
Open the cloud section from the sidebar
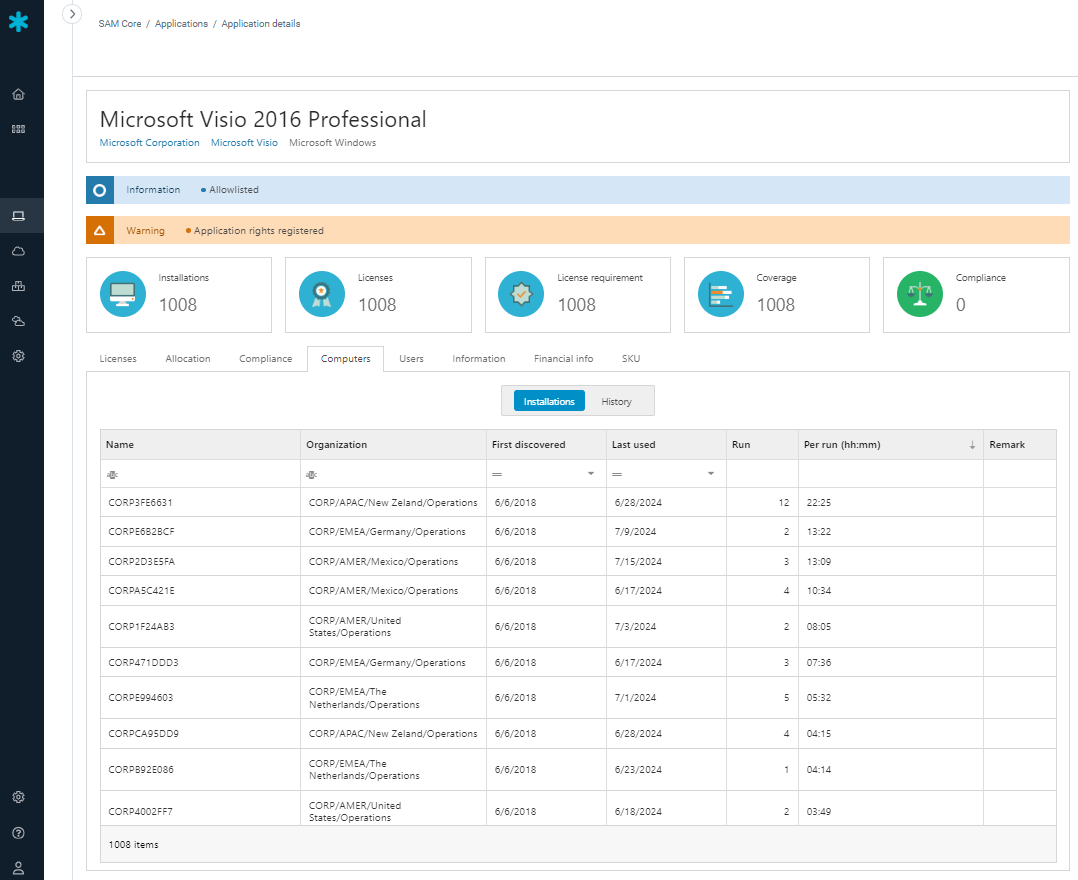(18, 250)
